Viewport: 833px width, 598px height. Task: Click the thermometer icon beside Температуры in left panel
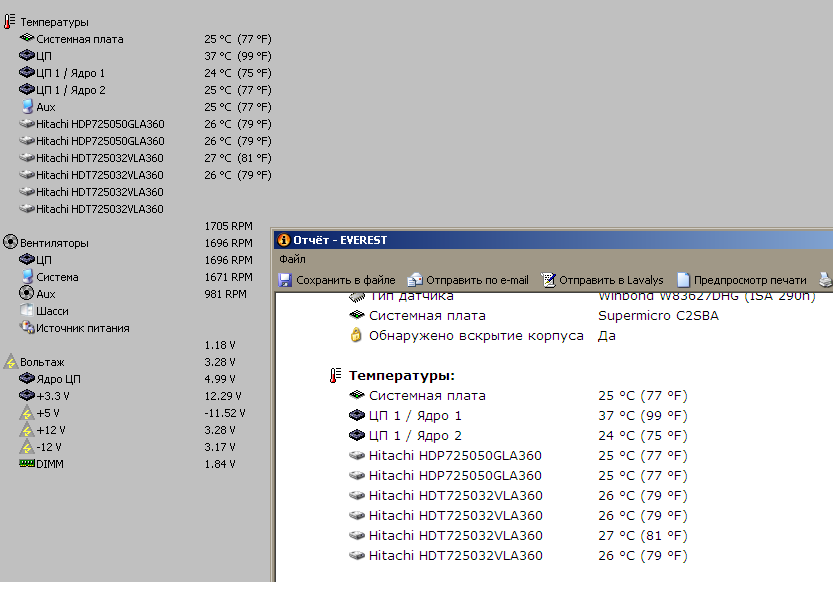[10, 22]
